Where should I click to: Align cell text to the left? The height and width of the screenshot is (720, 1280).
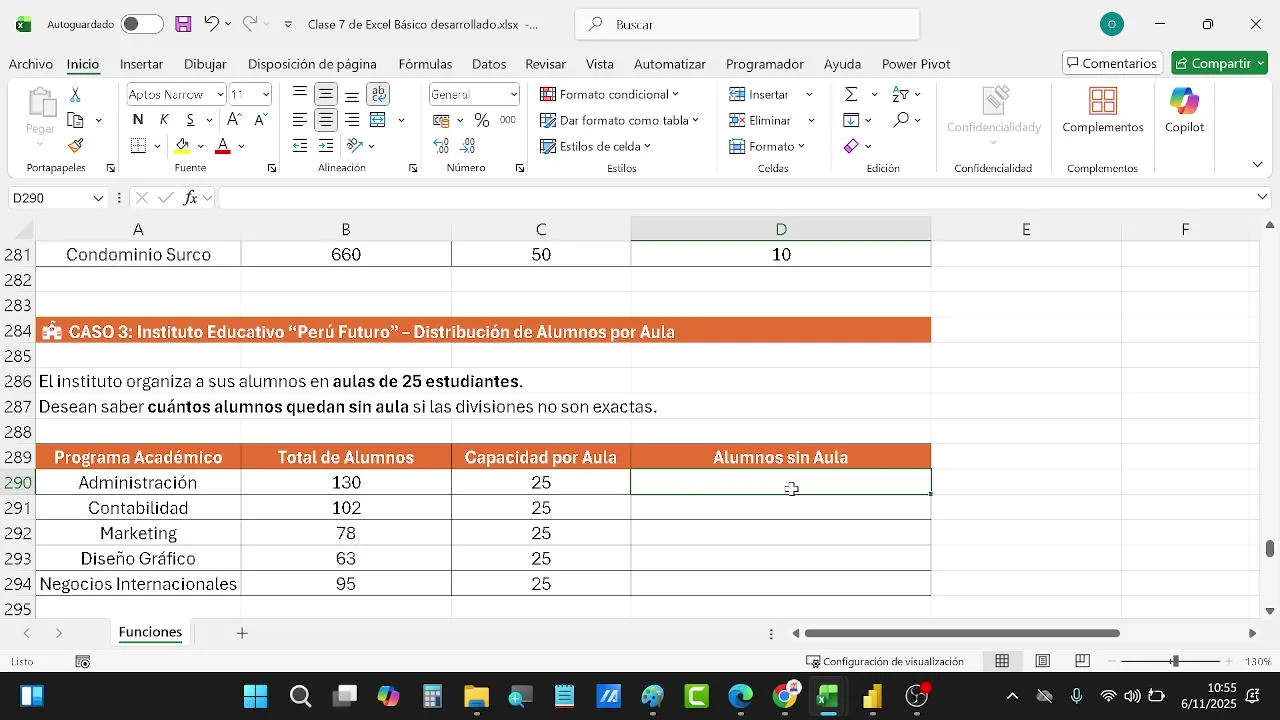pyautogui.click(x=300, y=120)
